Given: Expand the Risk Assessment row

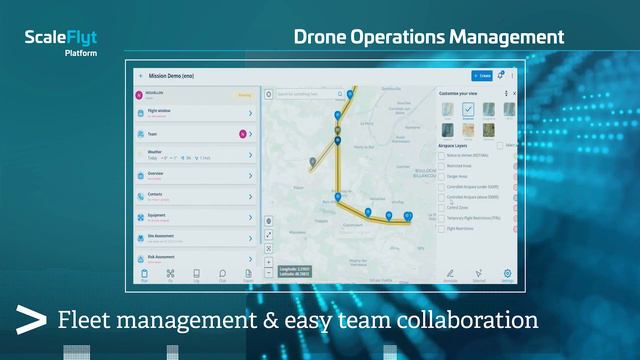Looking at the screenshot, I should point(196,259).
